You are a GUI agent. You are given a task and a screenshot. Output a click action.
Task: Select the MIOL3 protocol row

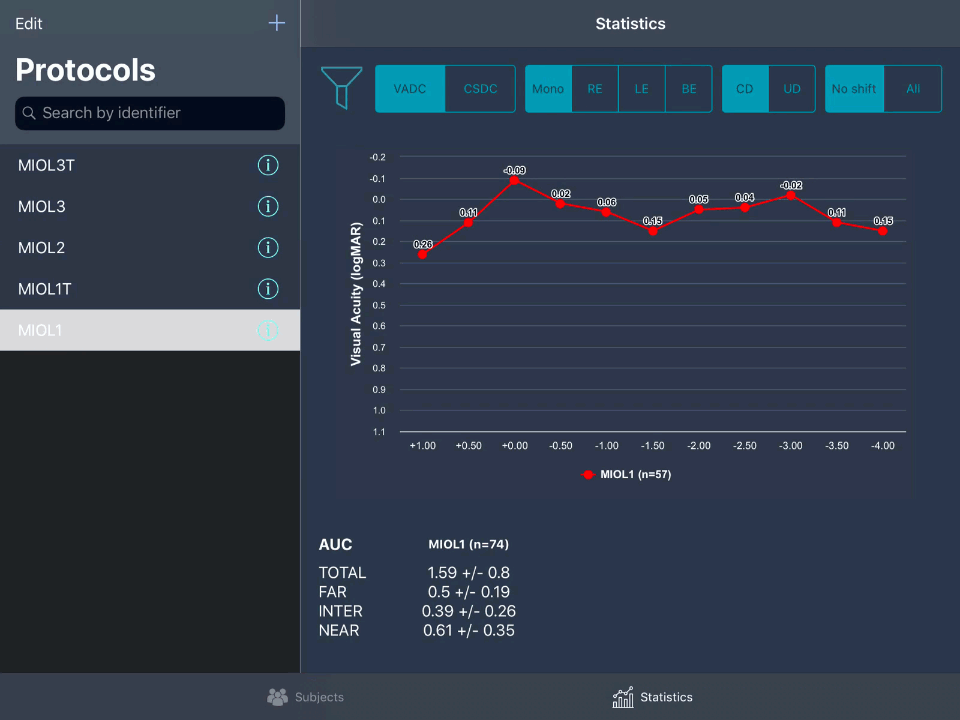click(150, 206)
